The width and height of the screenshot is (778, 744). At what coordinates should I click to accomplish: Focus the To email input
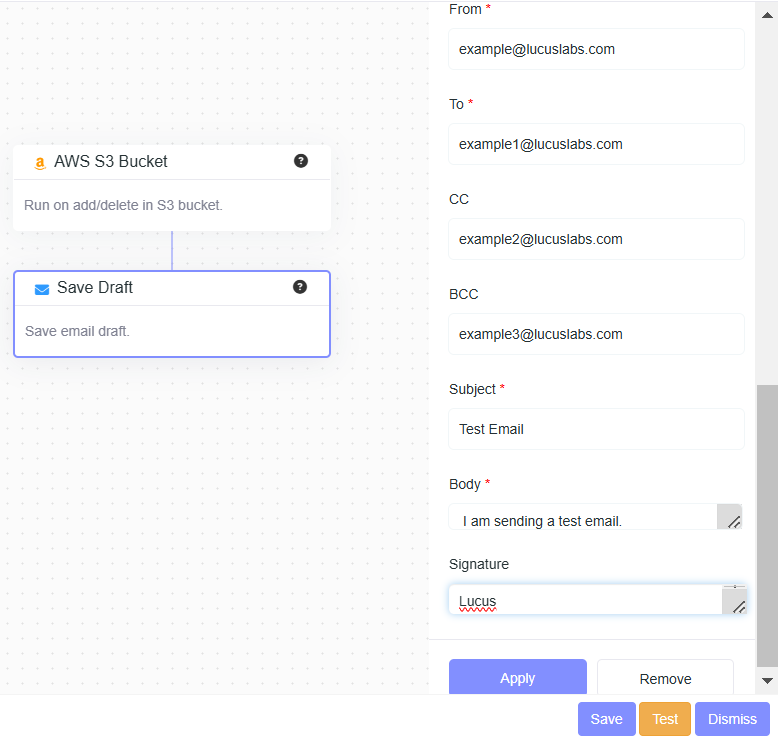click(x=596, y=144)
